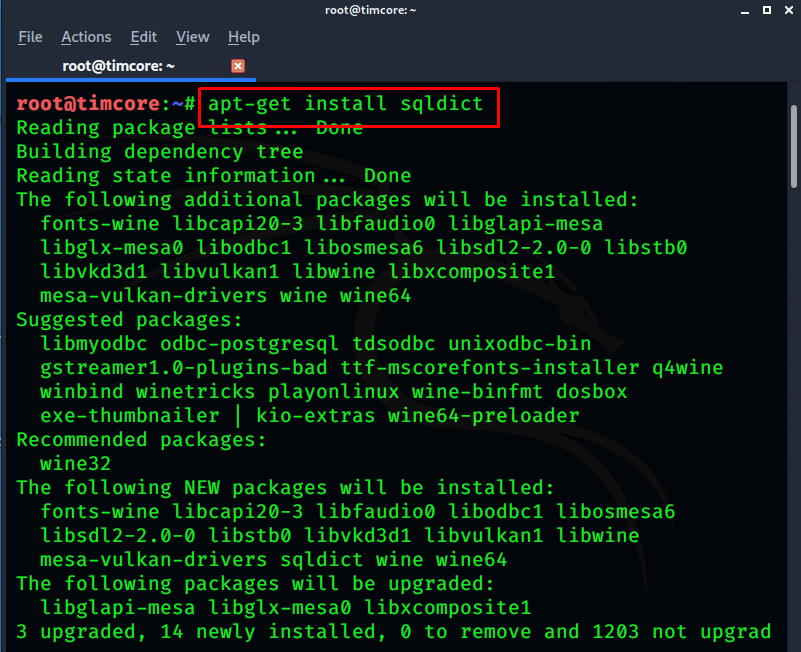801x652 pixels.
Task: Open the Actions menu
Action: [x=86, y=37]
